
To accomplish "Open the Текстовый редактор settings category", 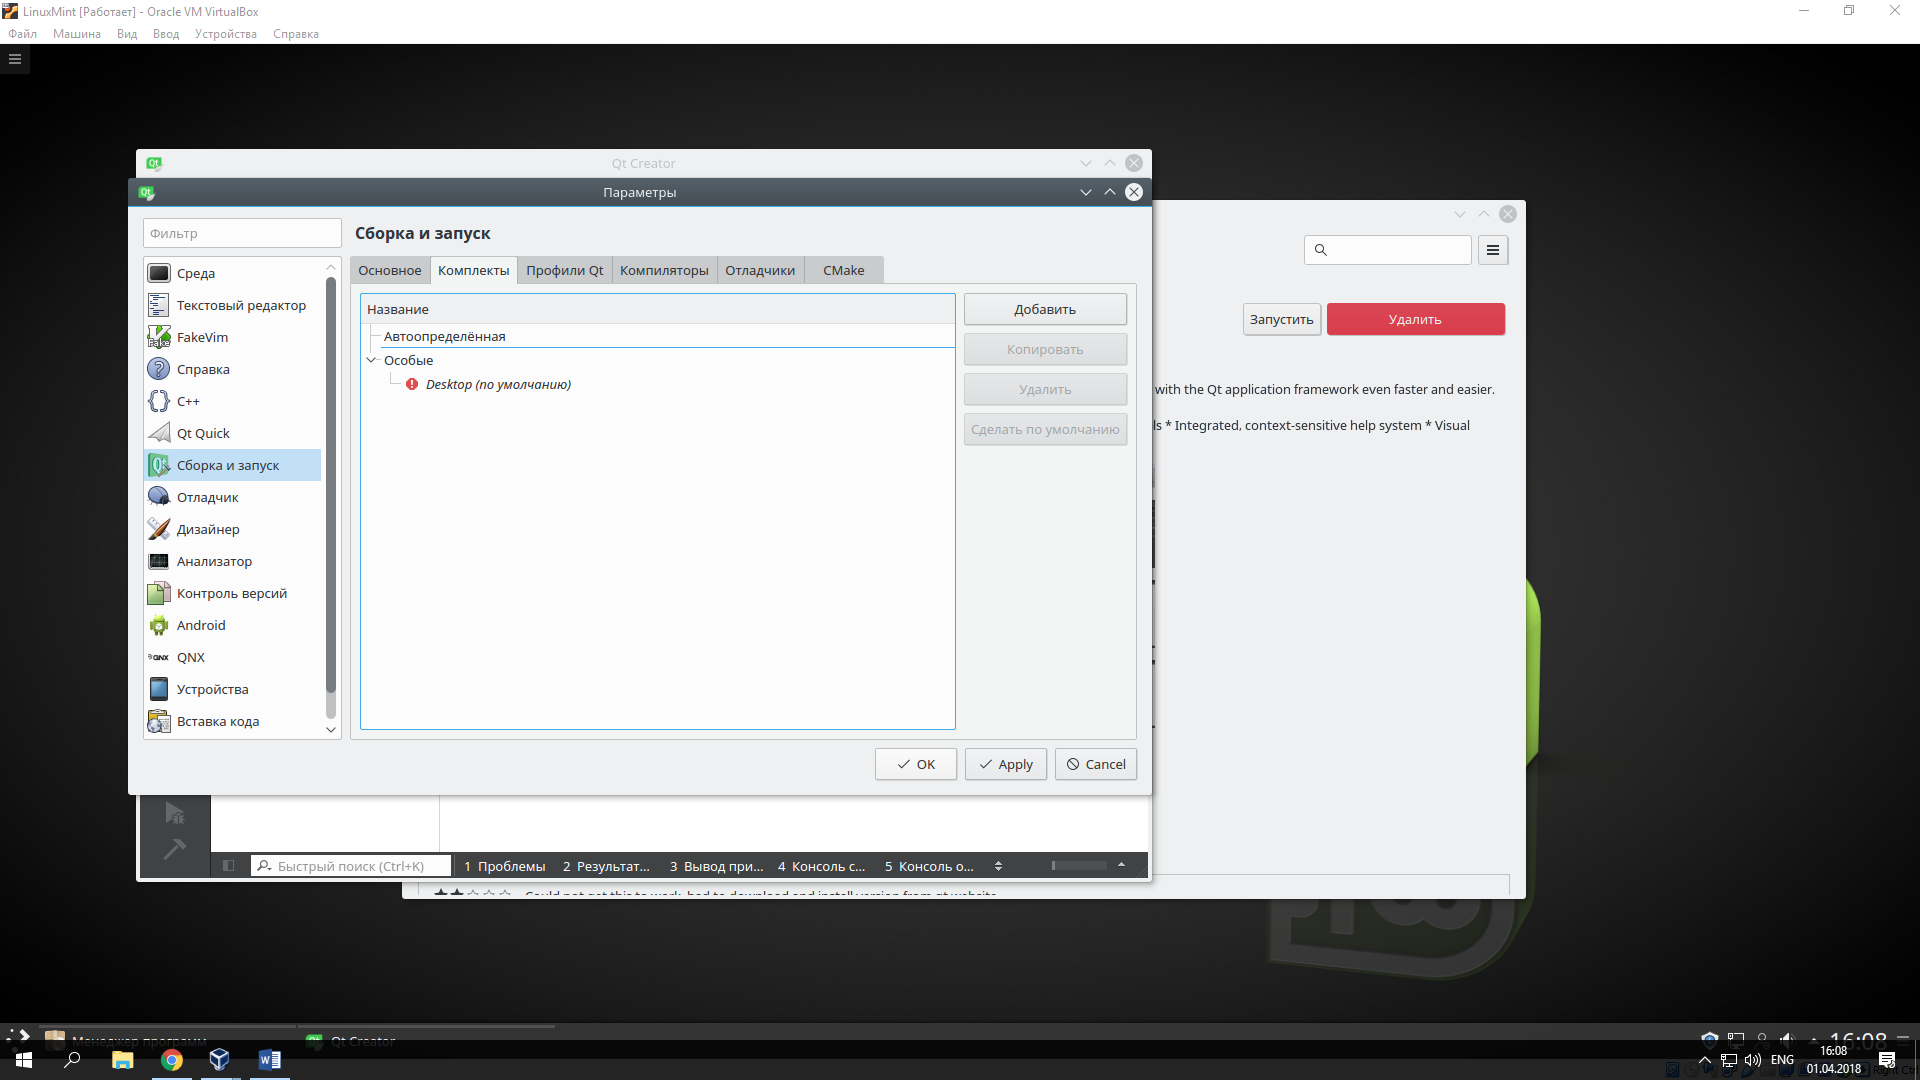I will 233,305.
